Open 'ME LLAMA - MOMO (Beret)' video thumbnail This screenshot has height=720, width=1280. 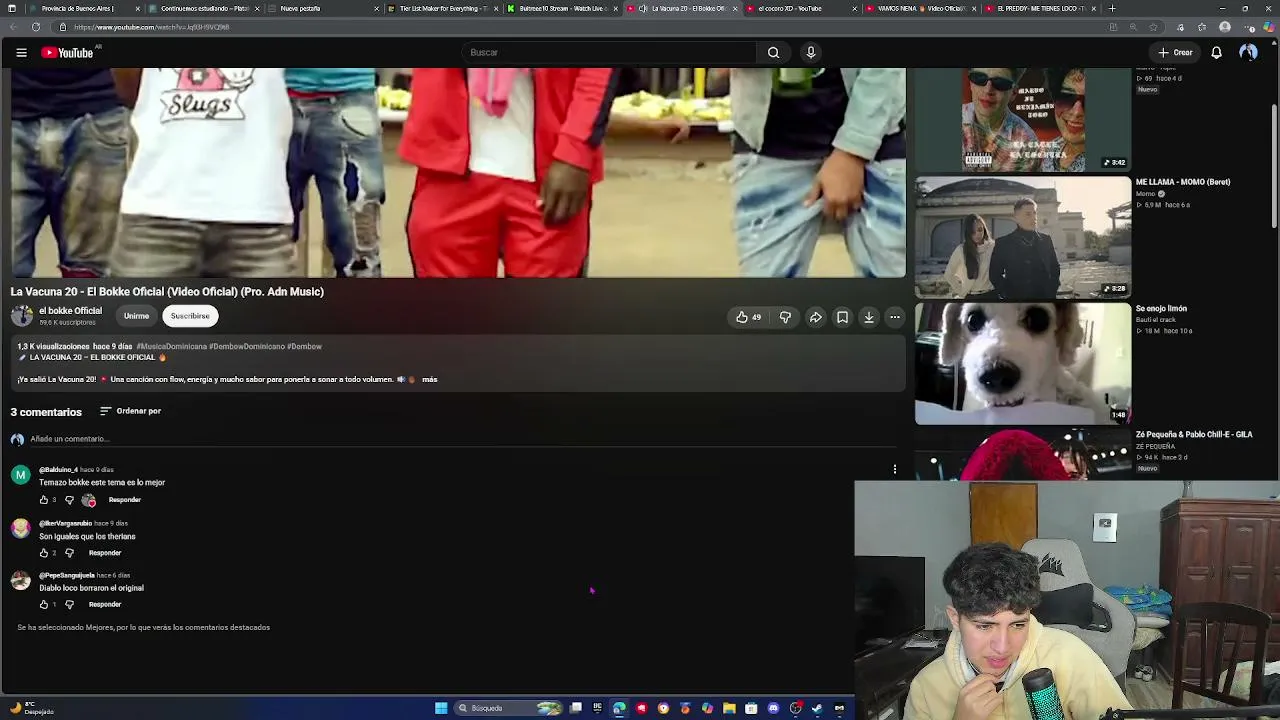(x=1023, y=237)
